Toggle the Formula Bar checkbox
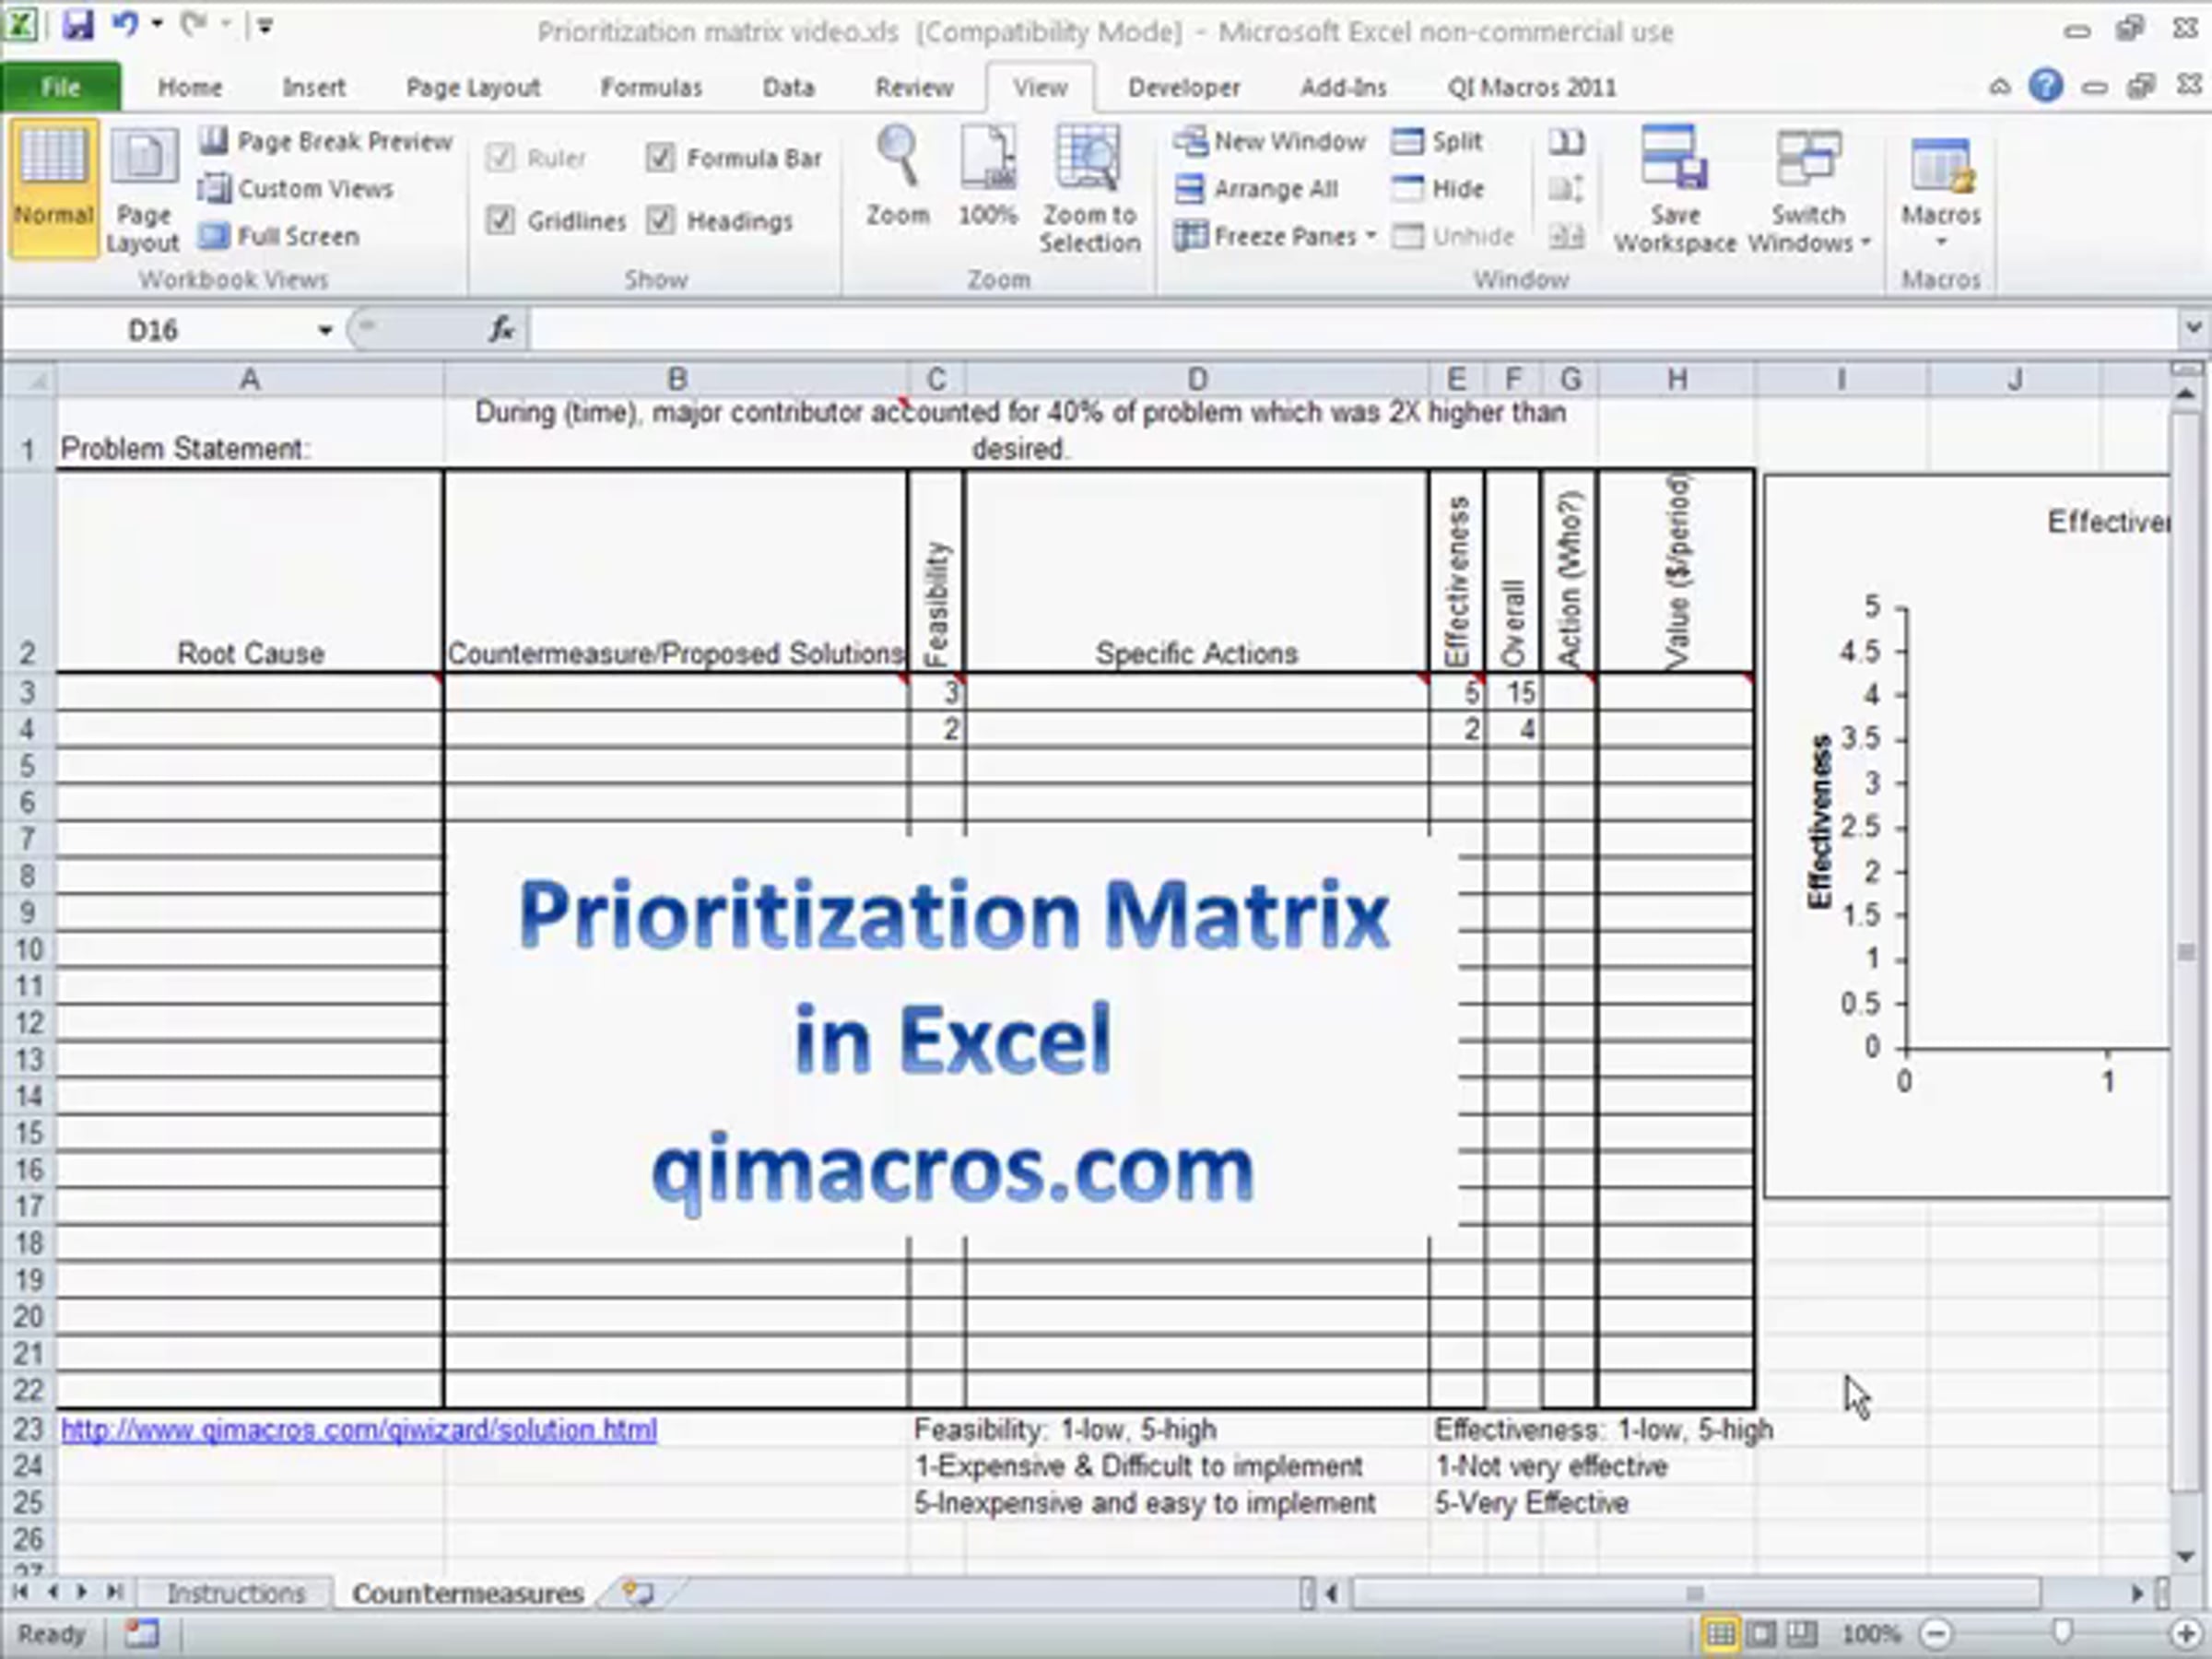2212x1659 pixels. tap(660, 158)
